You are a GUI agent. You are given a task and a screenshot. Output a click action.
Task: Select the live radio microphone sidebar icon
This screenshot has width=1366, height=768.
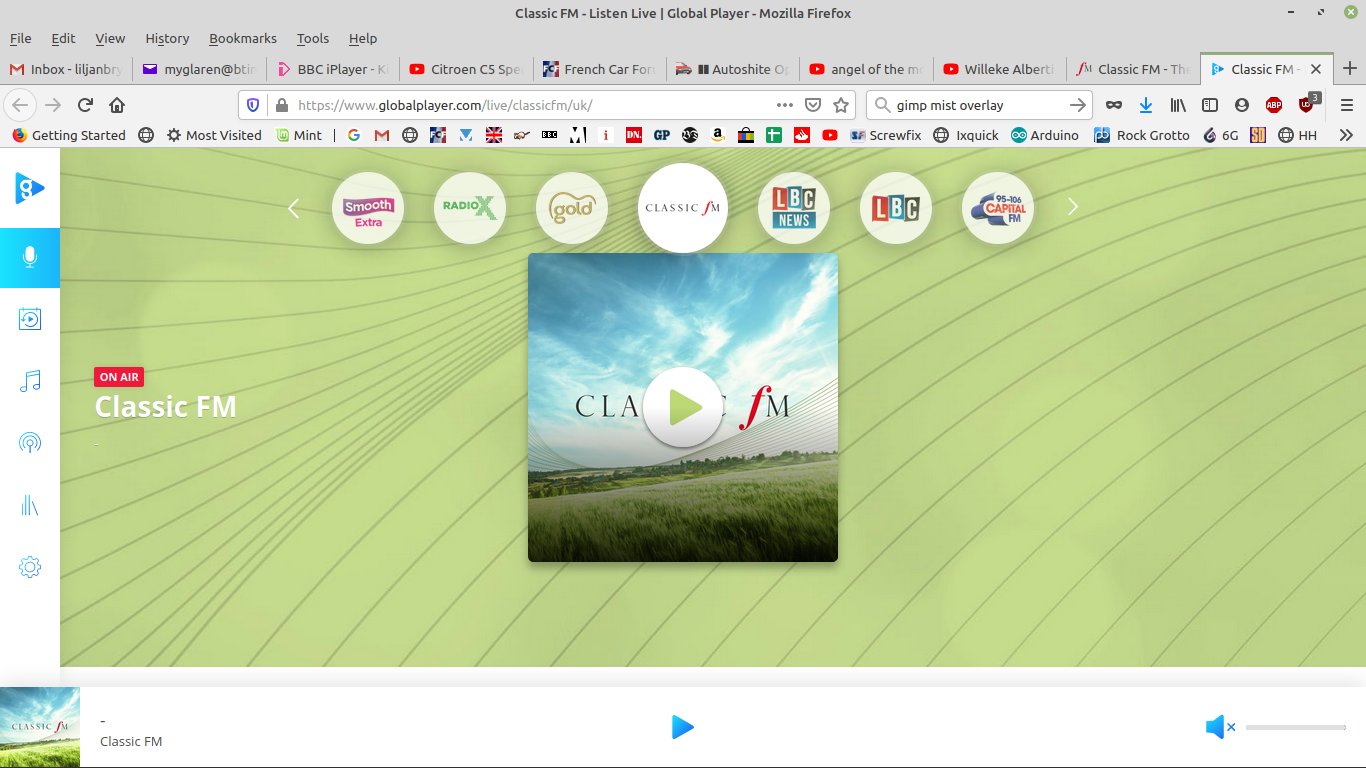point(30,258)
